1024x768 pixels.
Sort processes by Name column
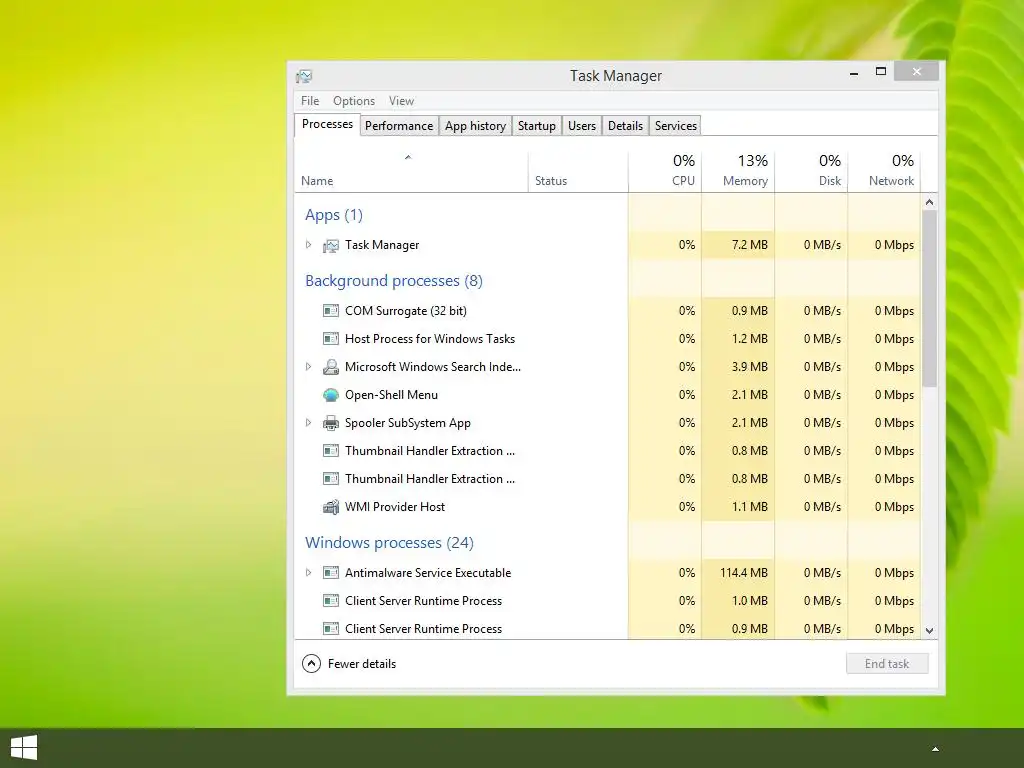[x=411, y=172]
